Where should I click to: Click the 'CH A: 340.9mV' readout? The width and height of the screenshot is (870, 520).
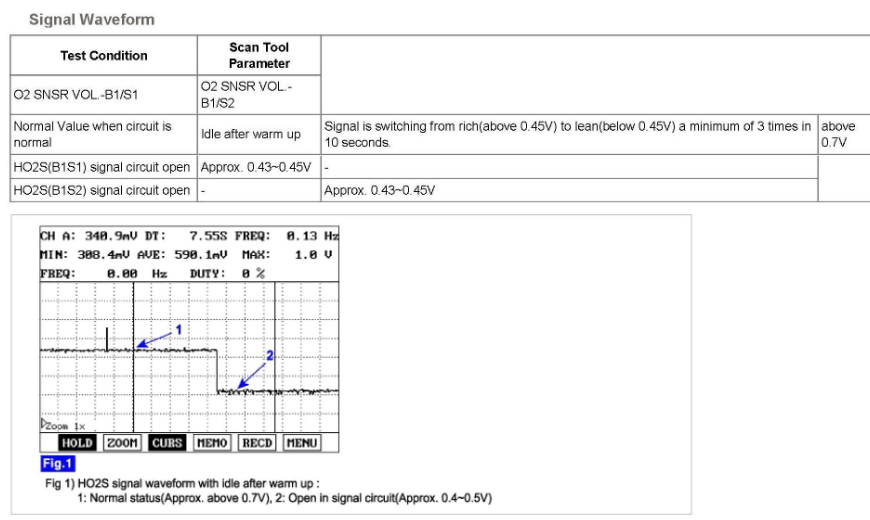pyautogui.click(x=88, y=236)
